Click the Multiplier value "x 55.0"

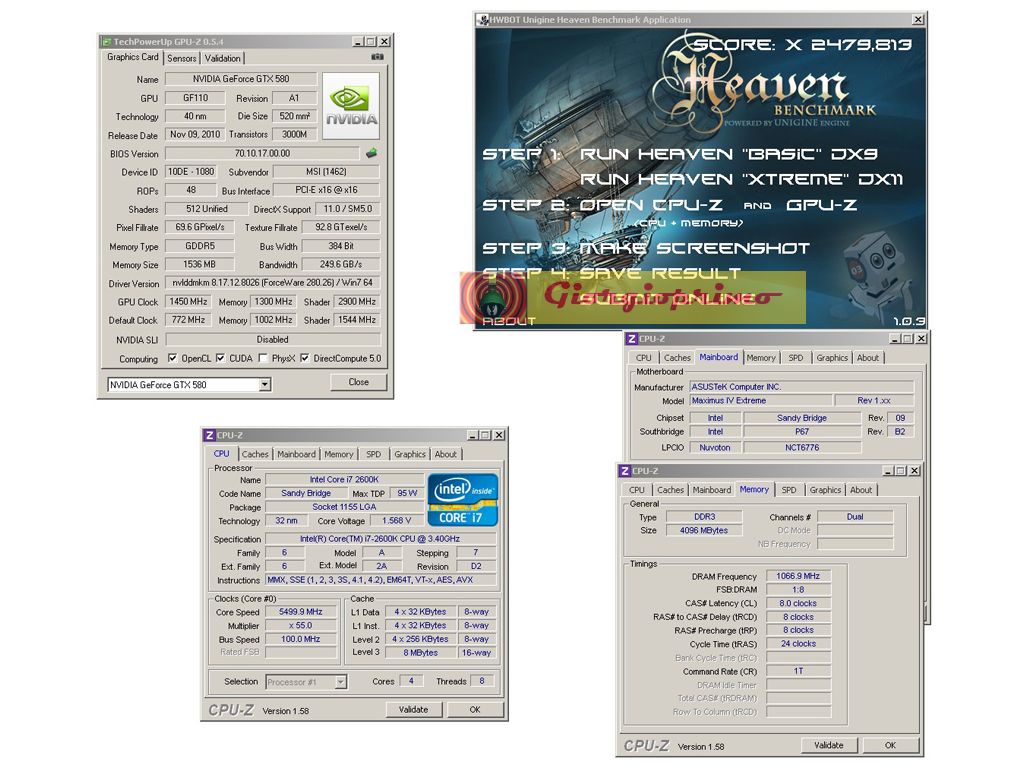pos(300,626)
